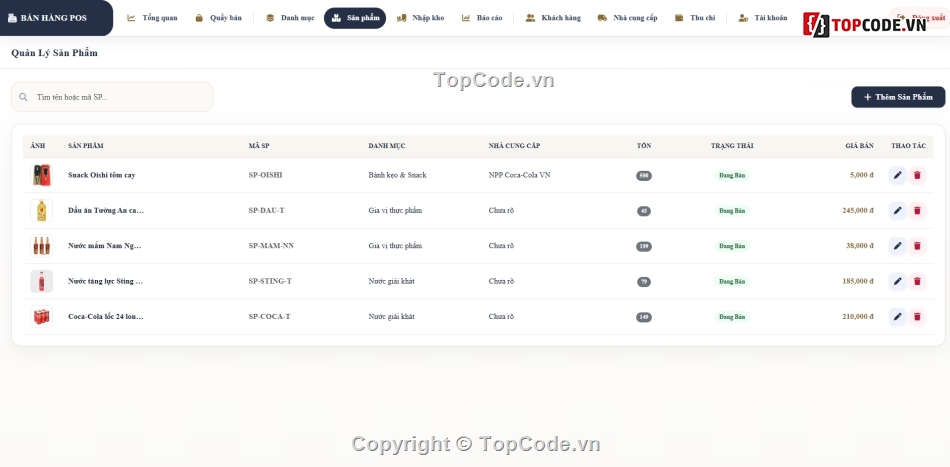The image size is (950, 467).
Task: Edit the Nước mắm Nam Ngư product
Action: 897,246
